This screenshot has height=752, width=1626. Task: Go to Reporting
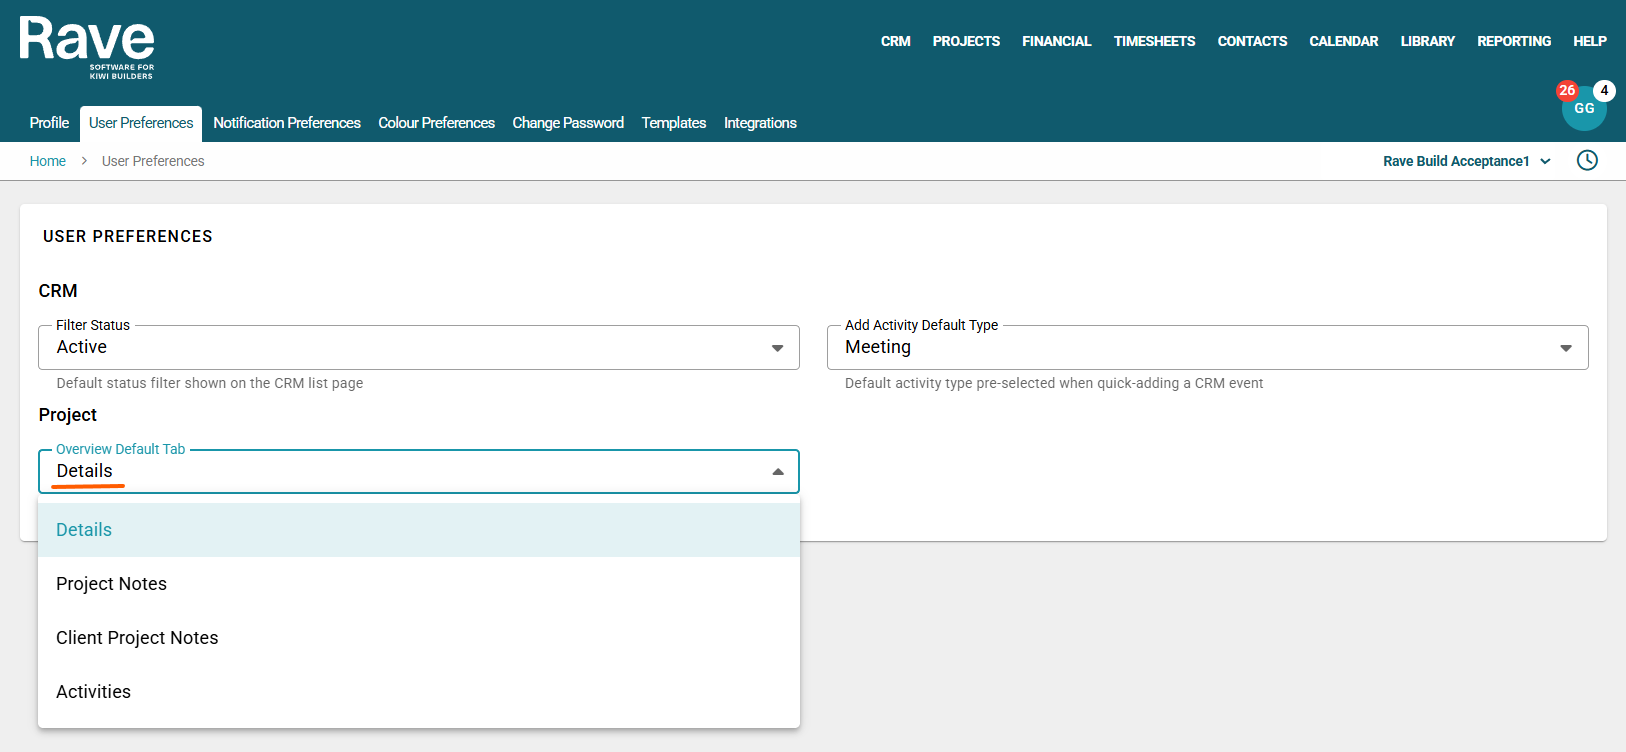(x=1514, y=41)
